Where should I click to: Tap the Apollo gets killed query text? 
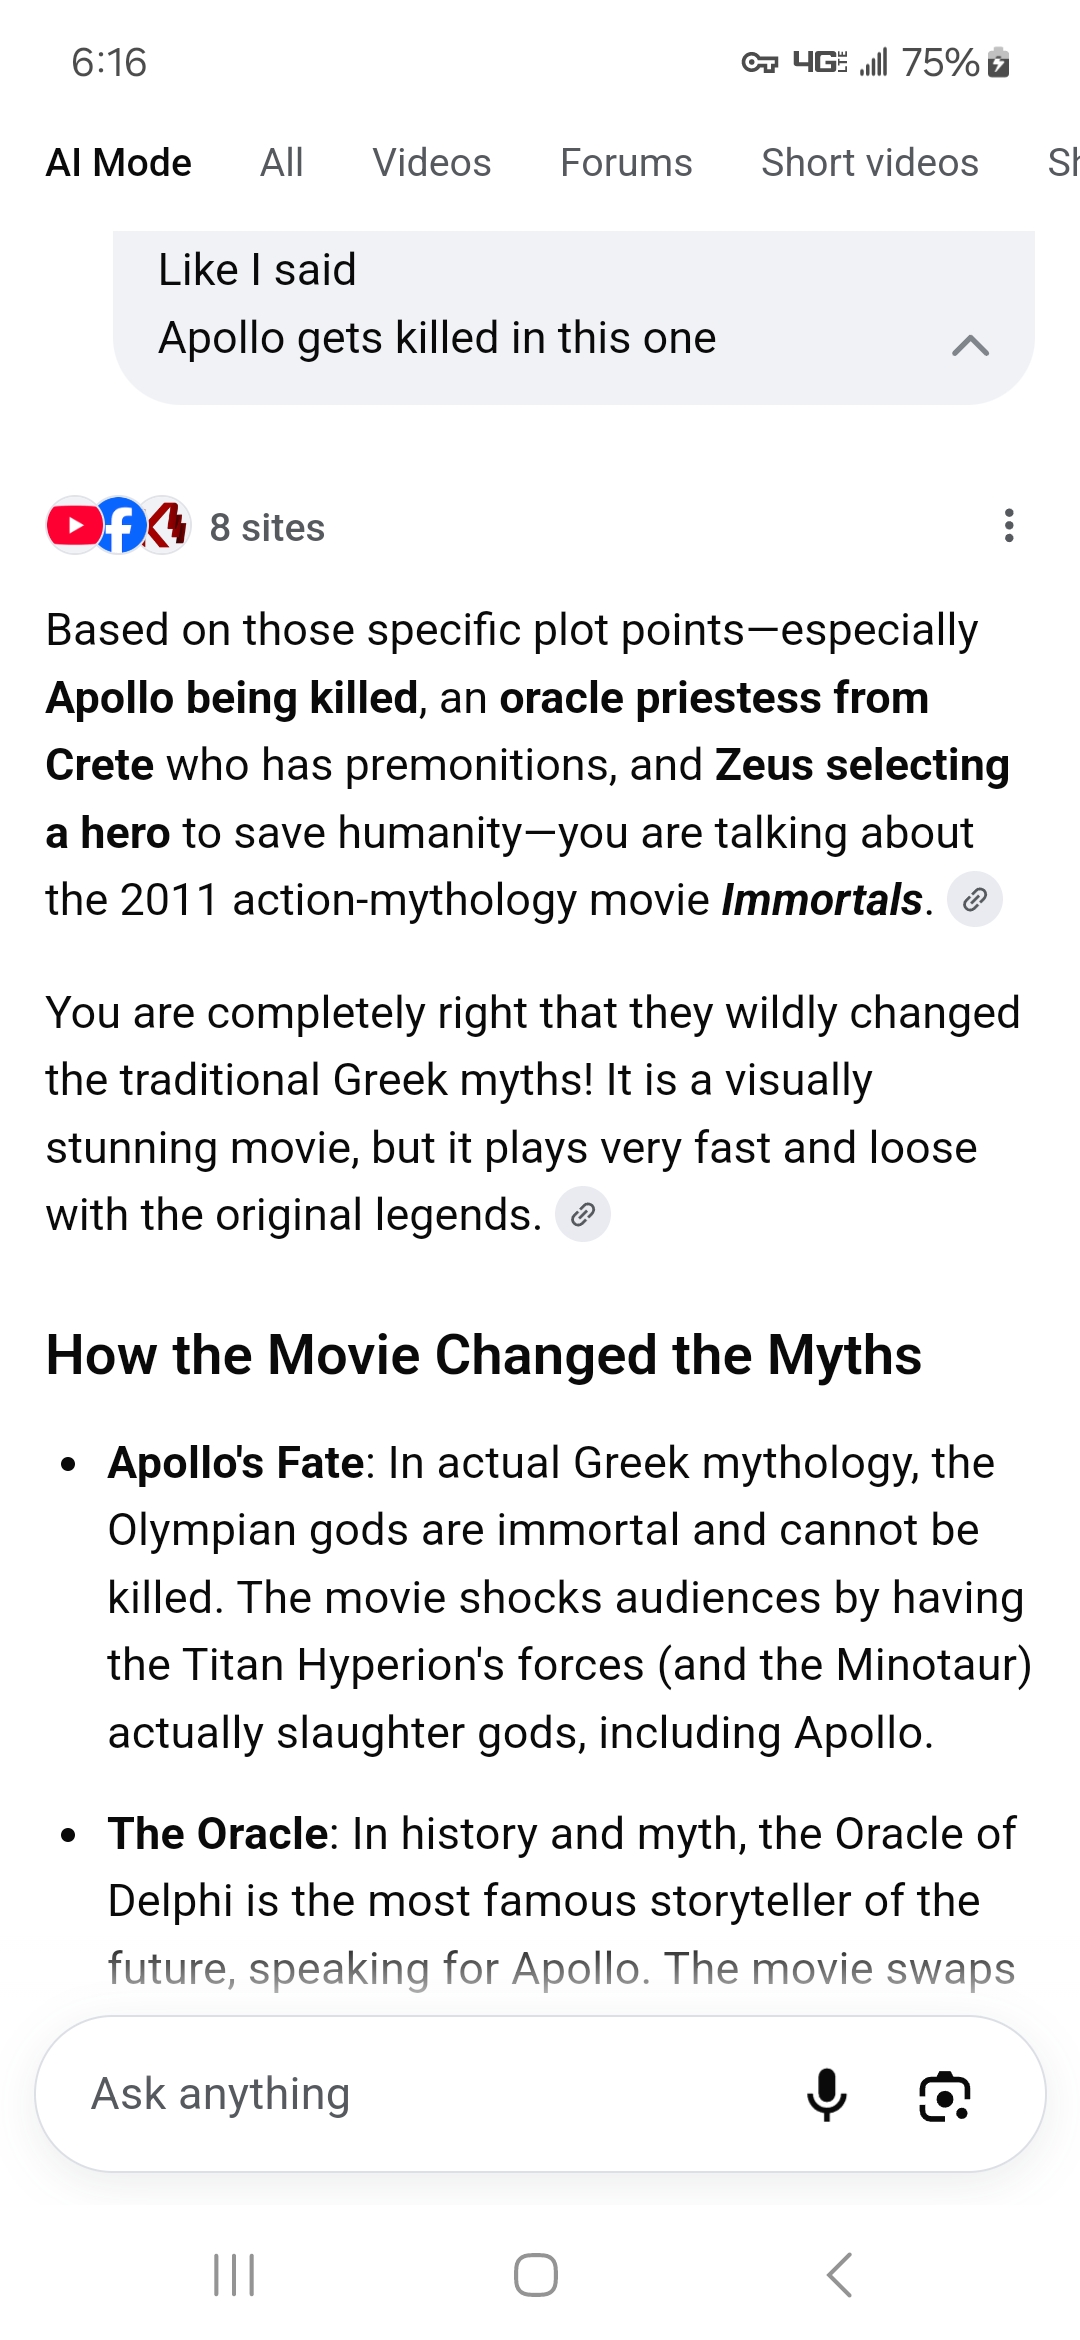tap(438, 338)
